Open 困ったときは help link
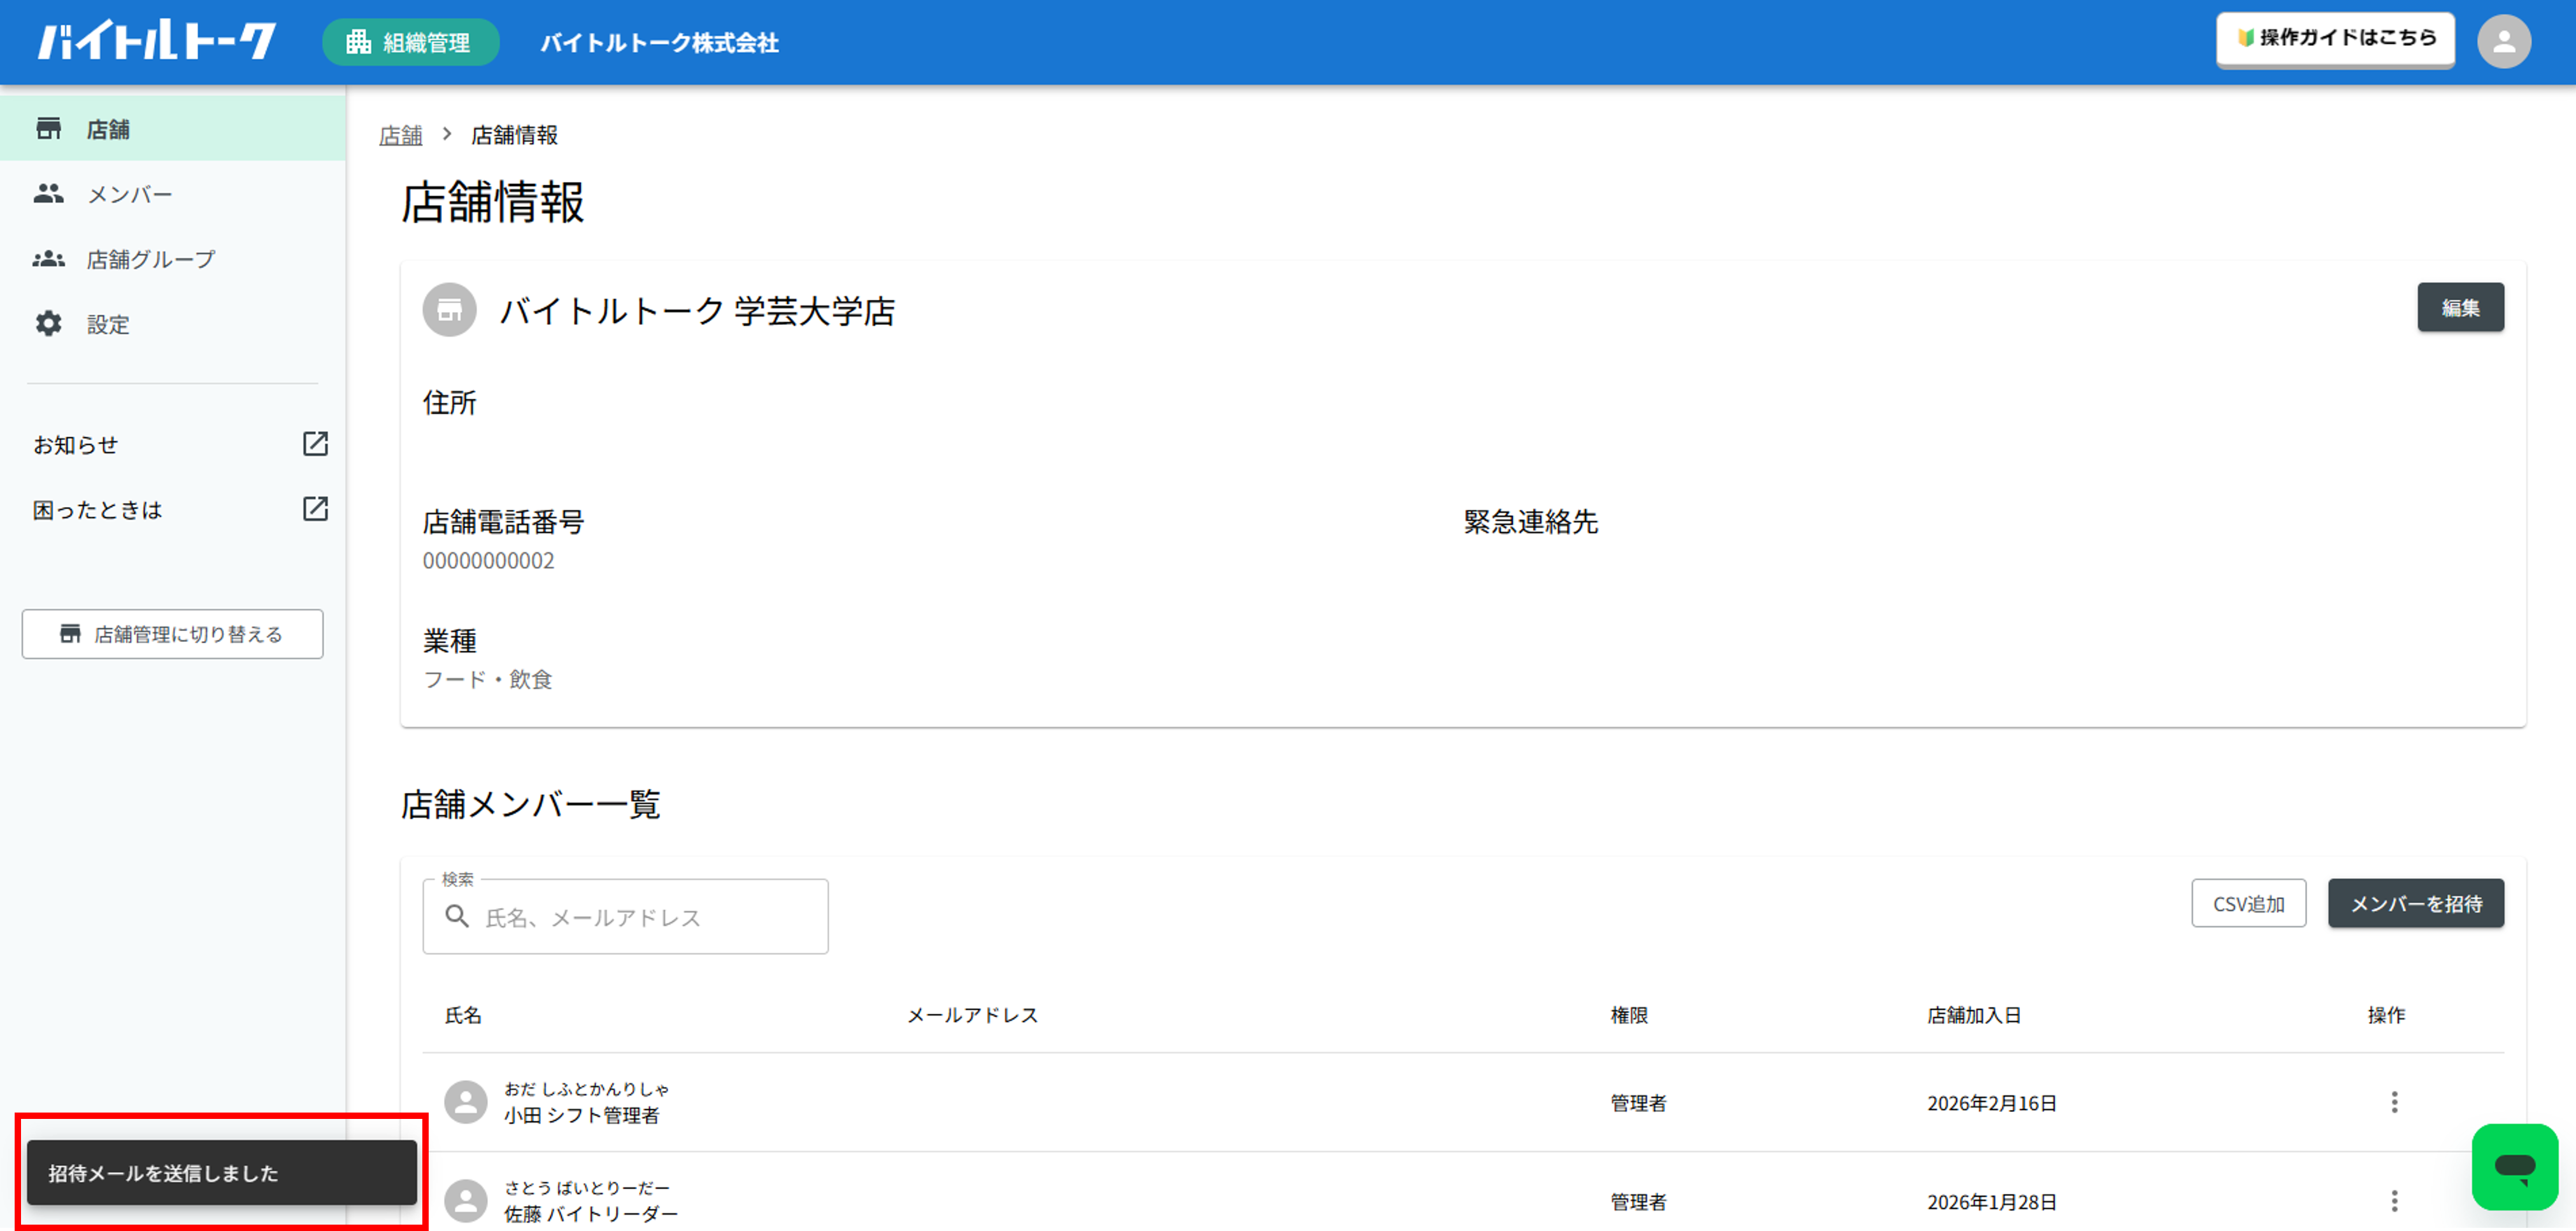The width and height of the screenshot is (2576, 1231). 97,510
